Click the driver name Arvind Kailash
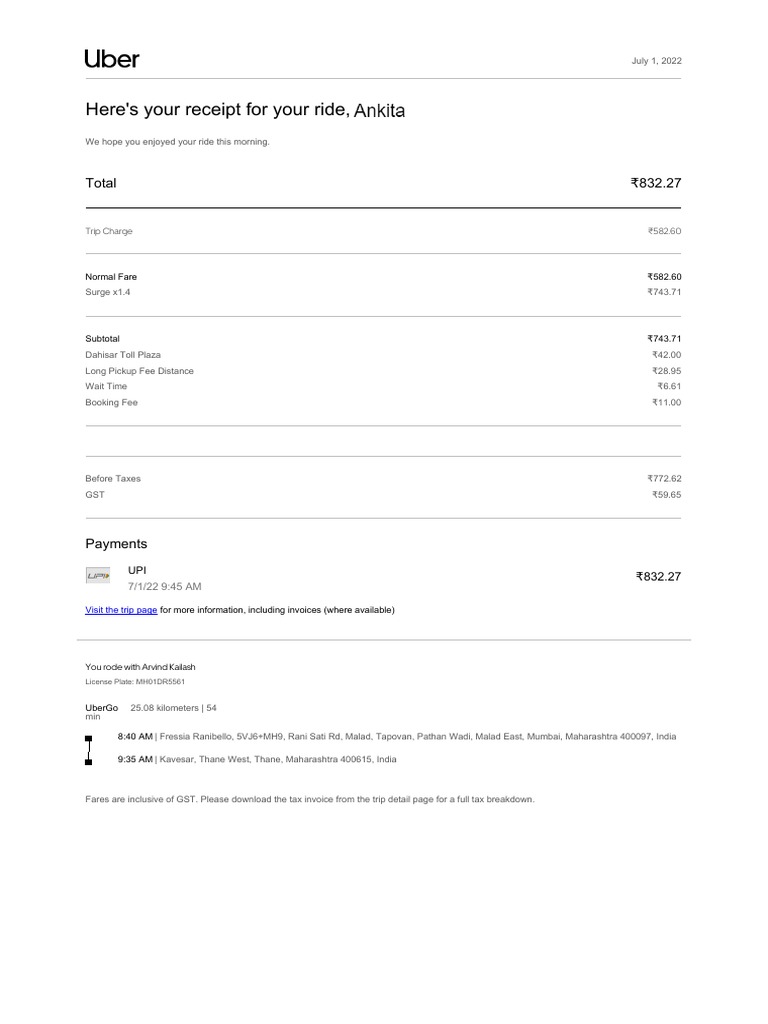 coord(161,666)
